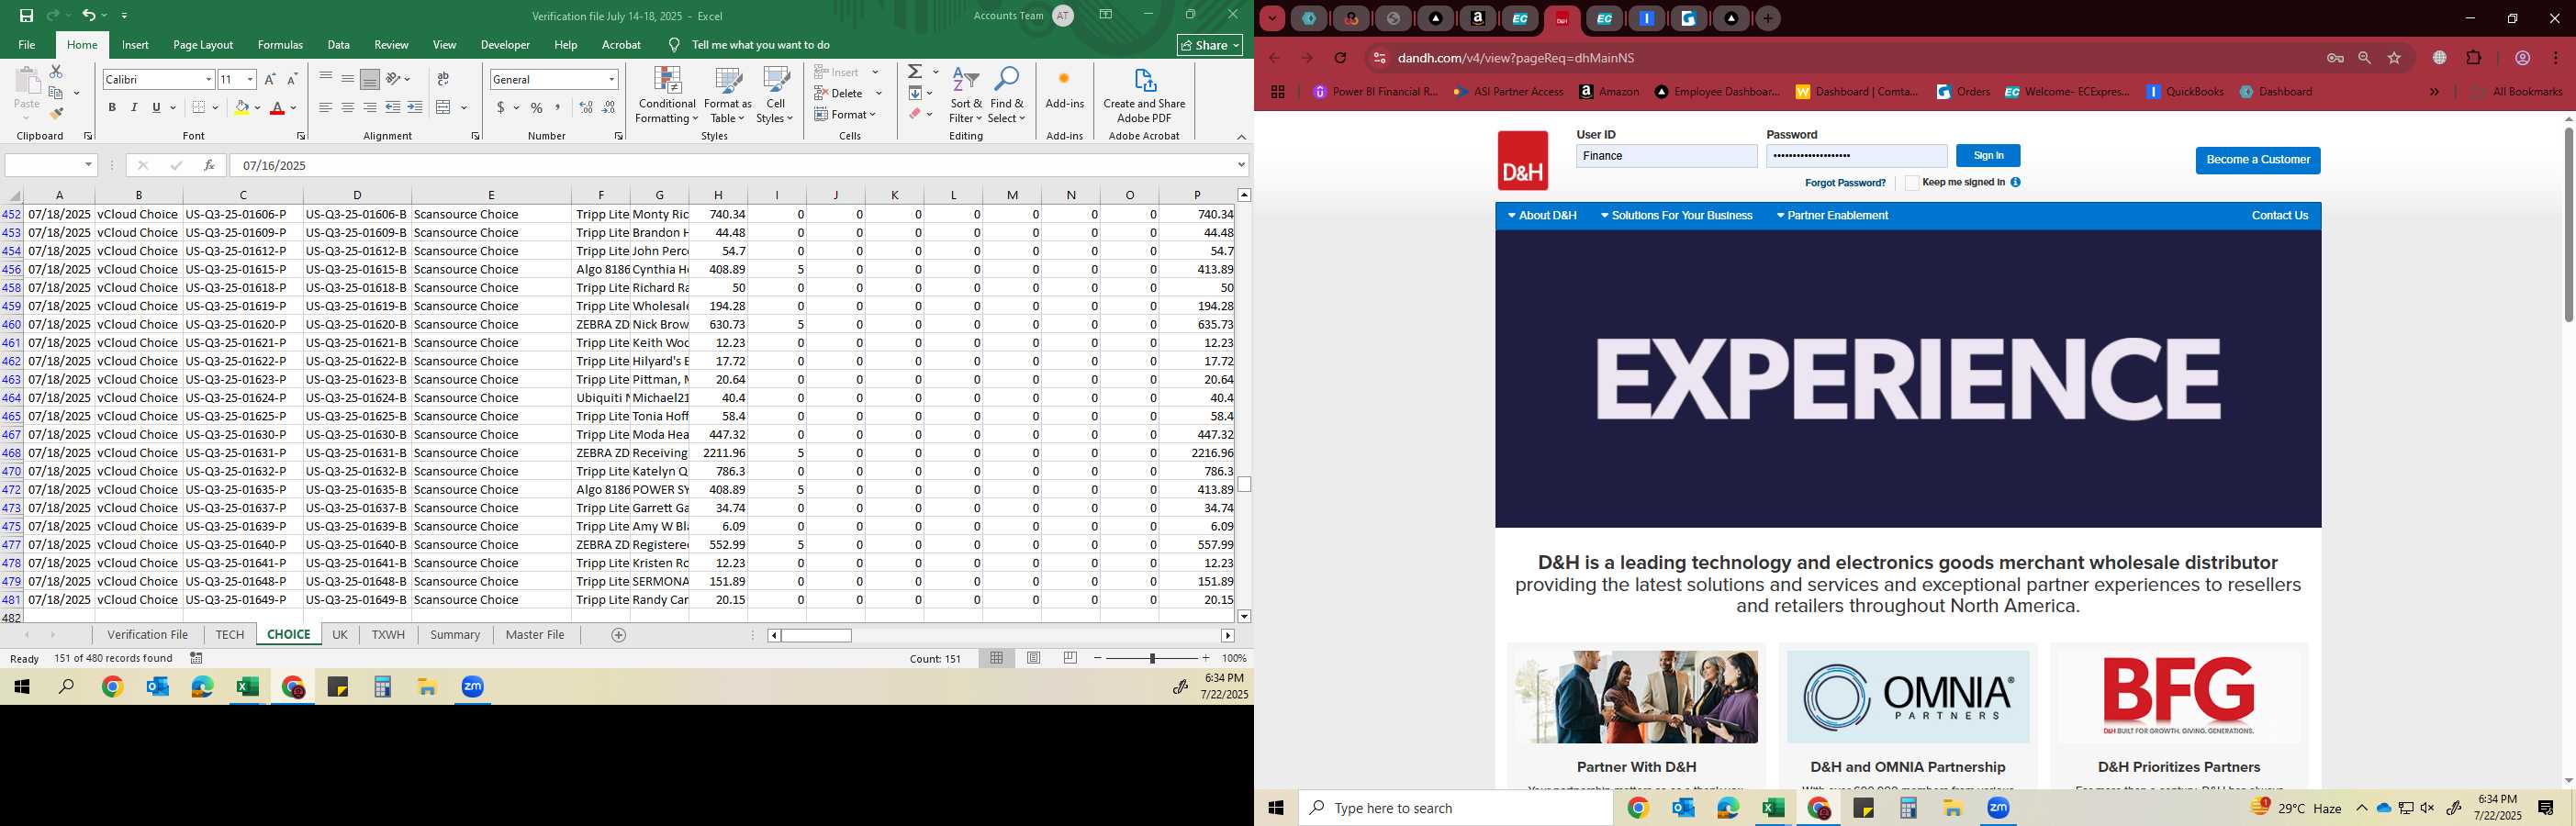The width and height of the screenshot is (2576, 826).
Task: Switch to the TECH sheet tab
Action: coord(230,635)
